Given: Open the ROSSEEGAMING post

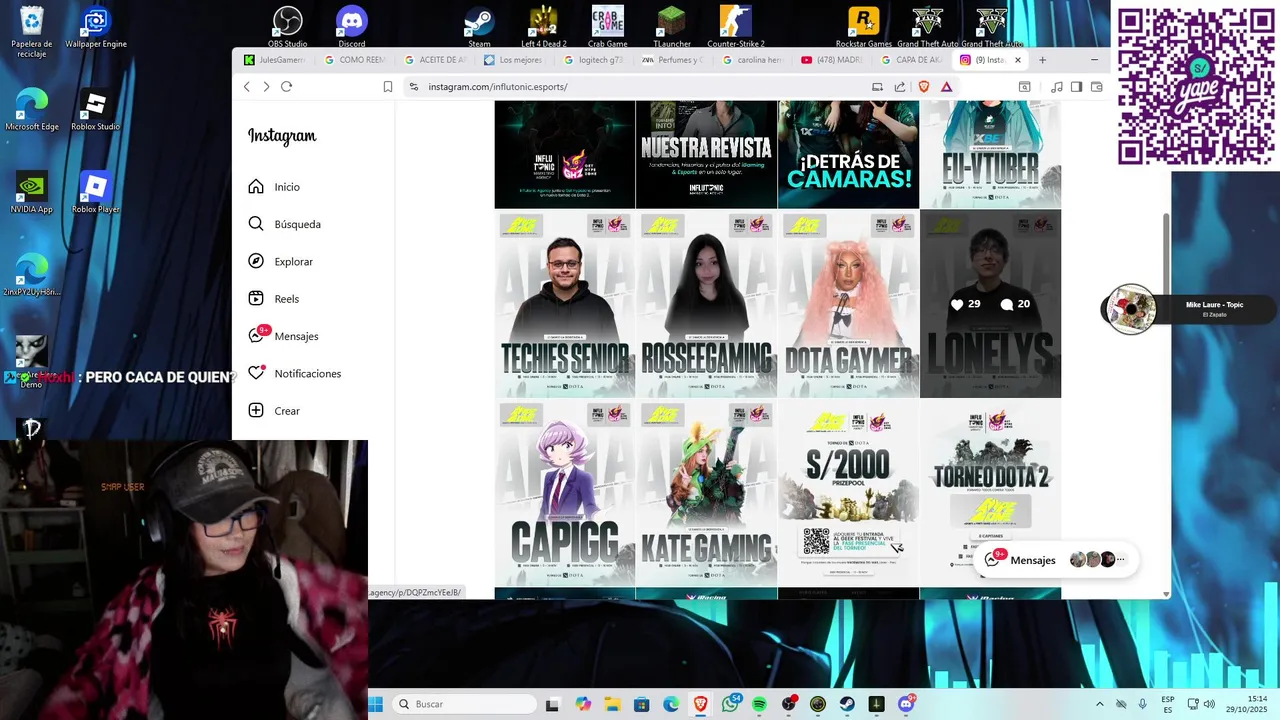Looking at the screenshot, I should tap(706, 304).
